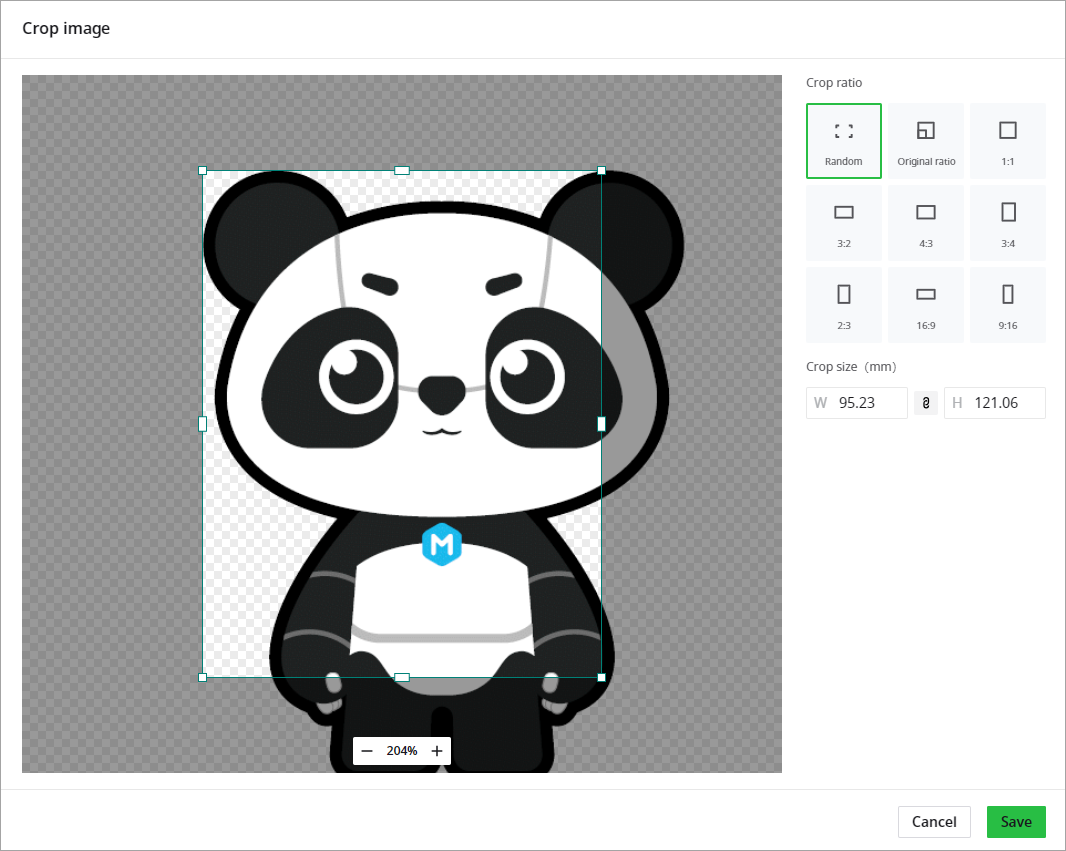1066x851 pixels.
Task: Click the zoom in plus button
Action: click(437, 751)
